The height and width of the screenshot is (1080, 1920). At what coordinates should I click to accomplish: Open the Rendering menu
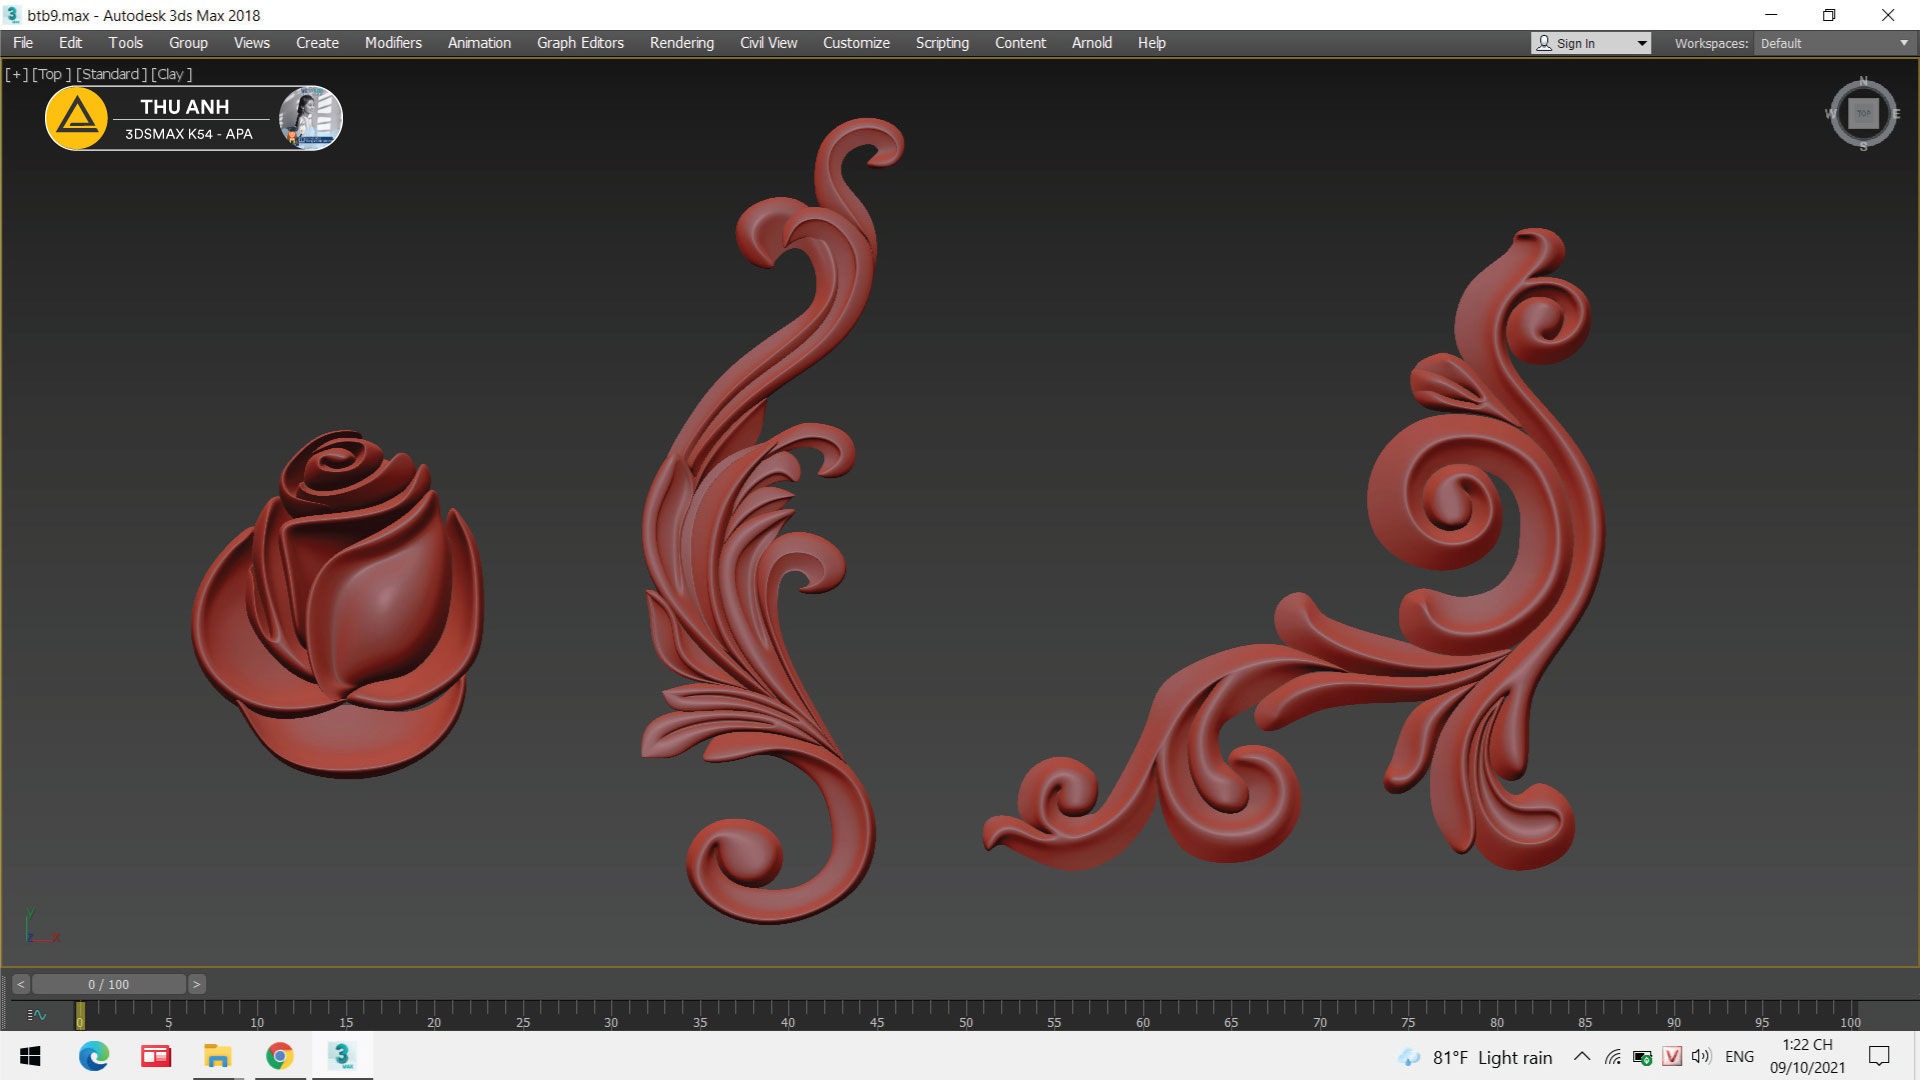681,43
